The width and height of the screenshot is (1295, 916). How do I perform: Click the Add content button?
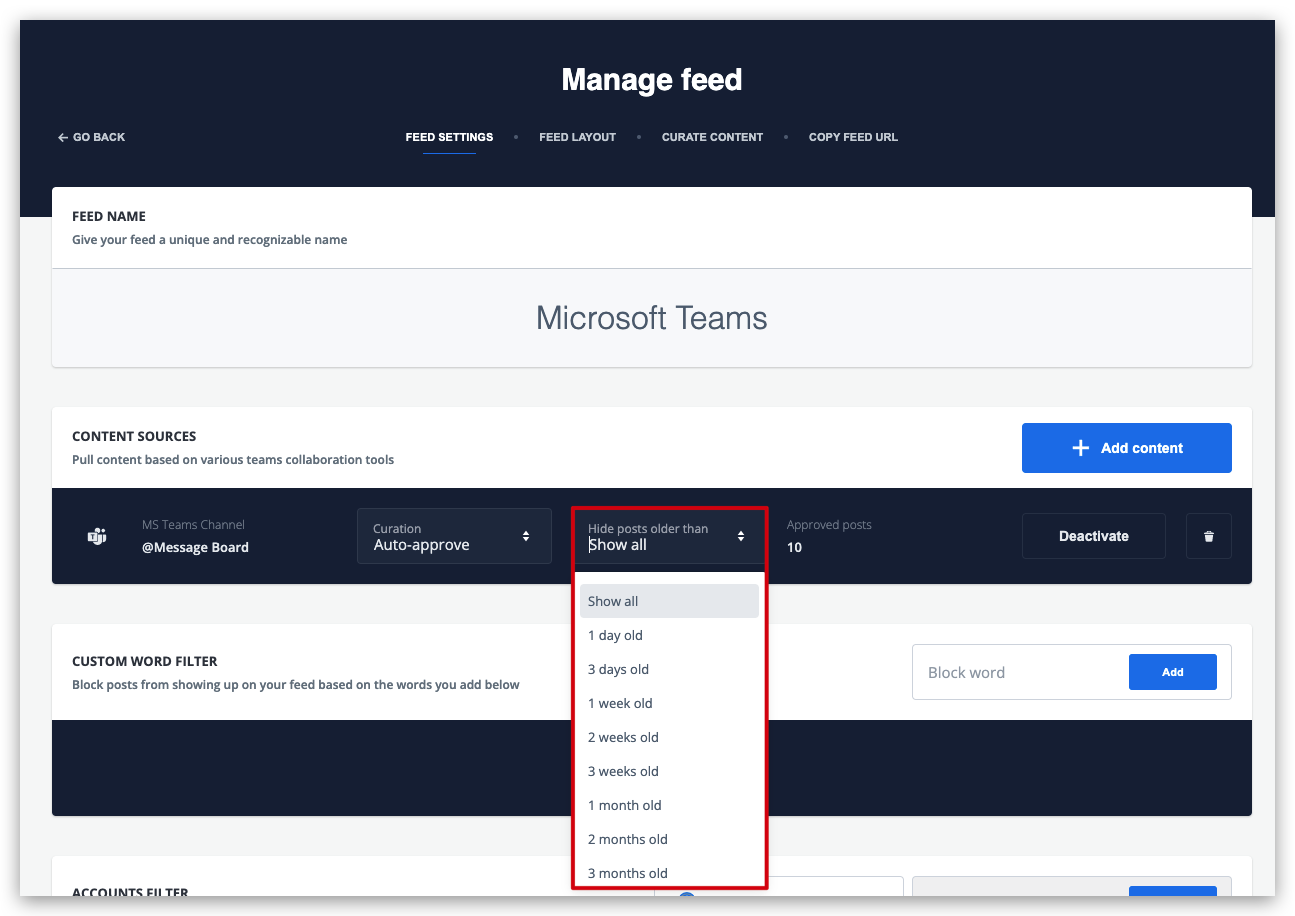coord(1127,448)
